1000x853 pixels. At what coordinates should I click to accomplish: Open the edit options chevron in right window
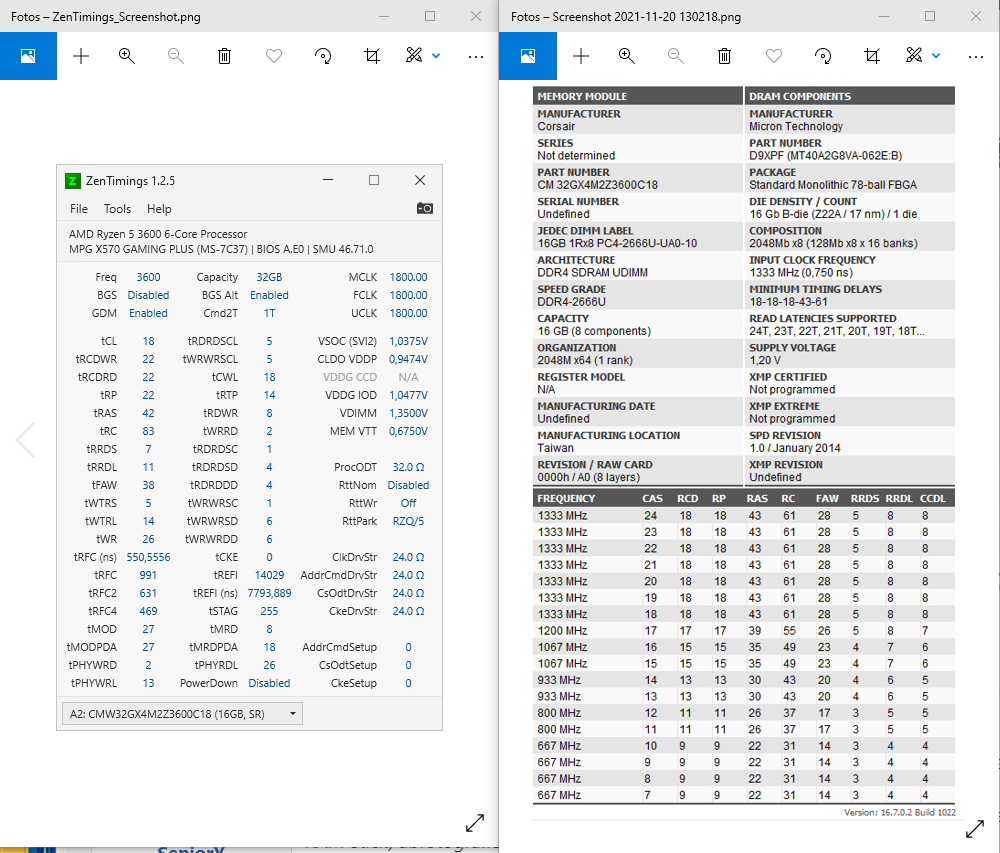(x=938, y=57)
